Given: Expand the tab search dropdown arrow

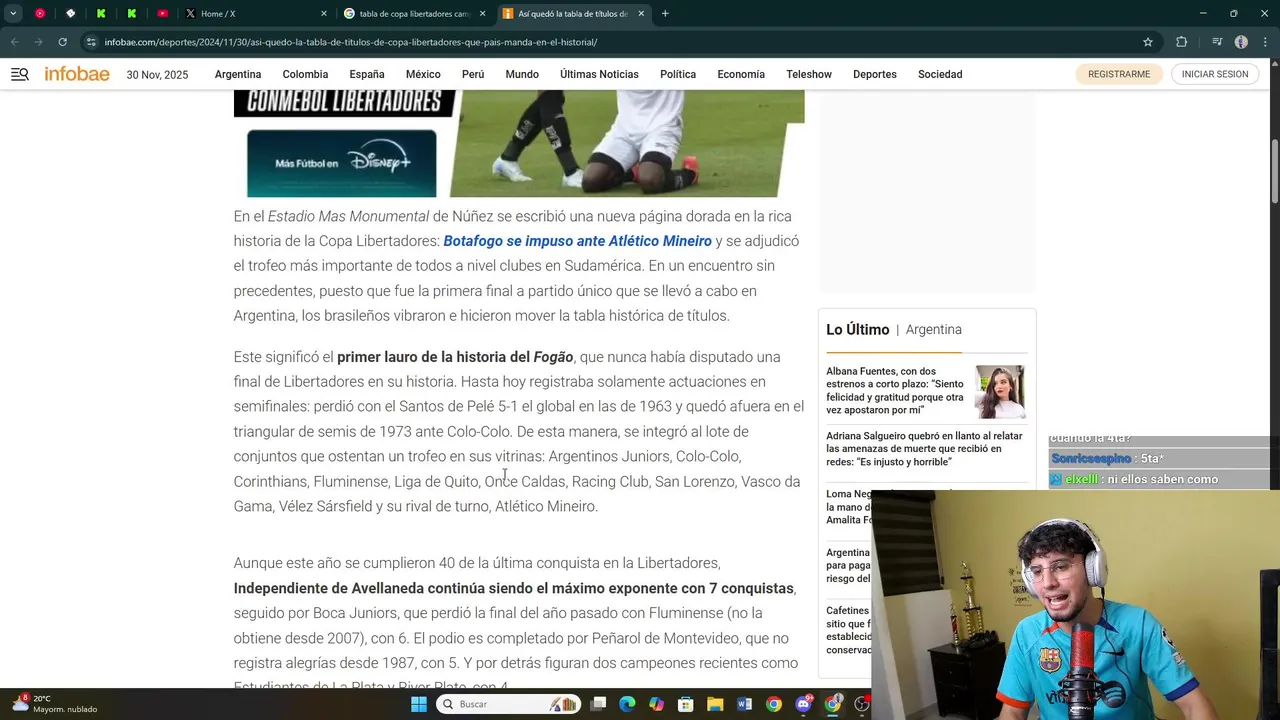Looking at the screenshot, I should (x=13, y=14).
